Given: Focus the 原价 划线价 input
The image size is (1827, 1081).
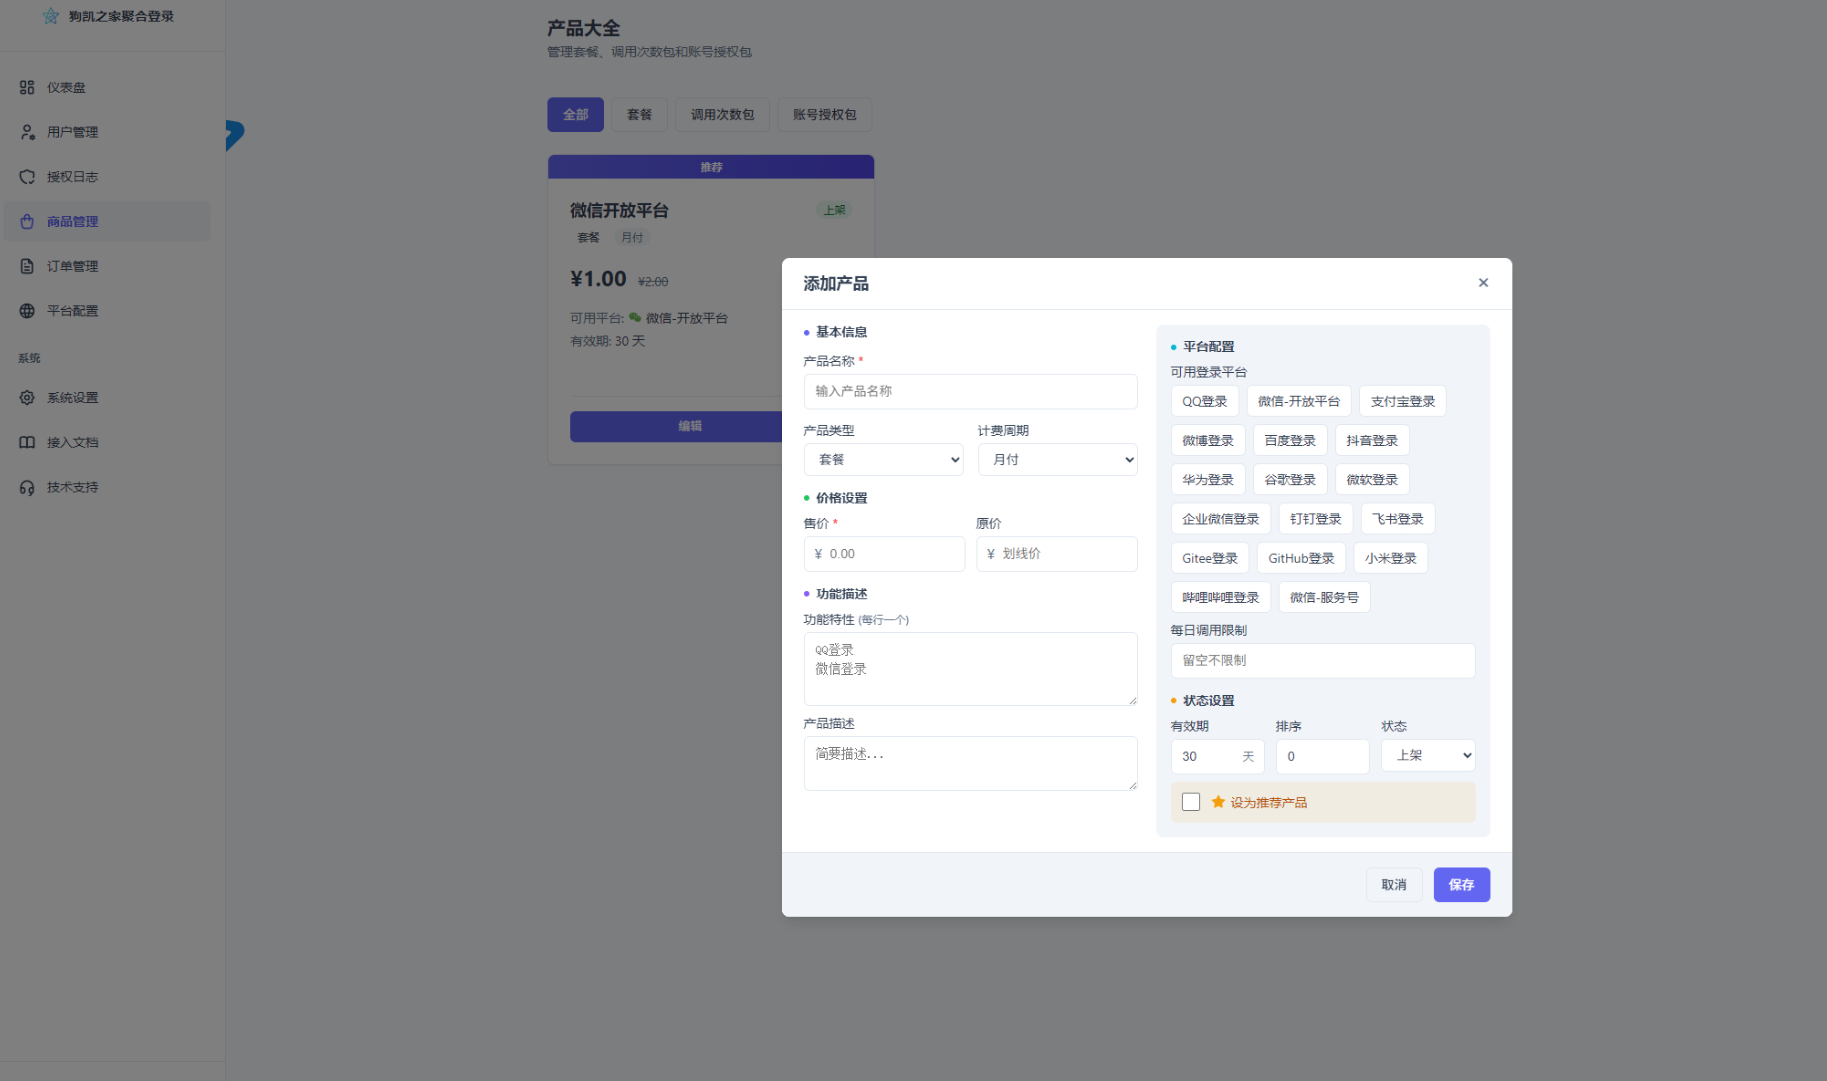Looking at the screenshot, I should [1057, 554].
